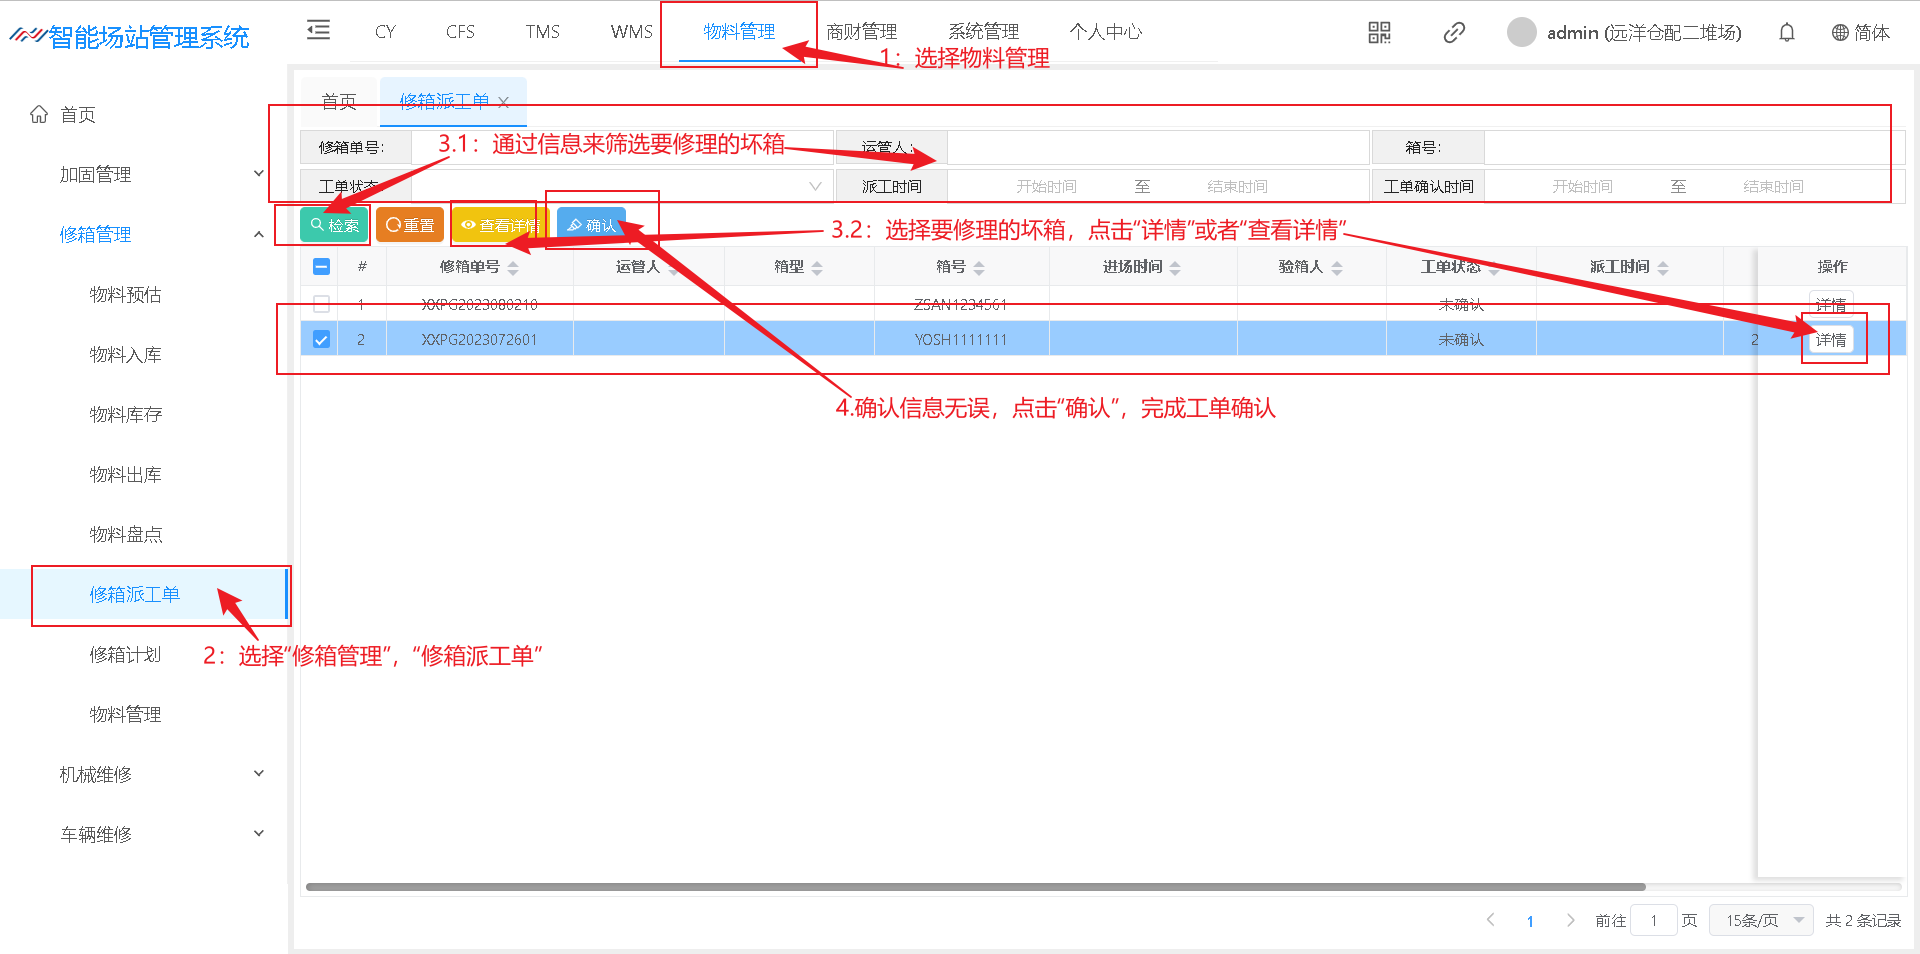Open the QR code icon in header
Viewport: 1920px width, 954px height.
(x=1379, y=33)
